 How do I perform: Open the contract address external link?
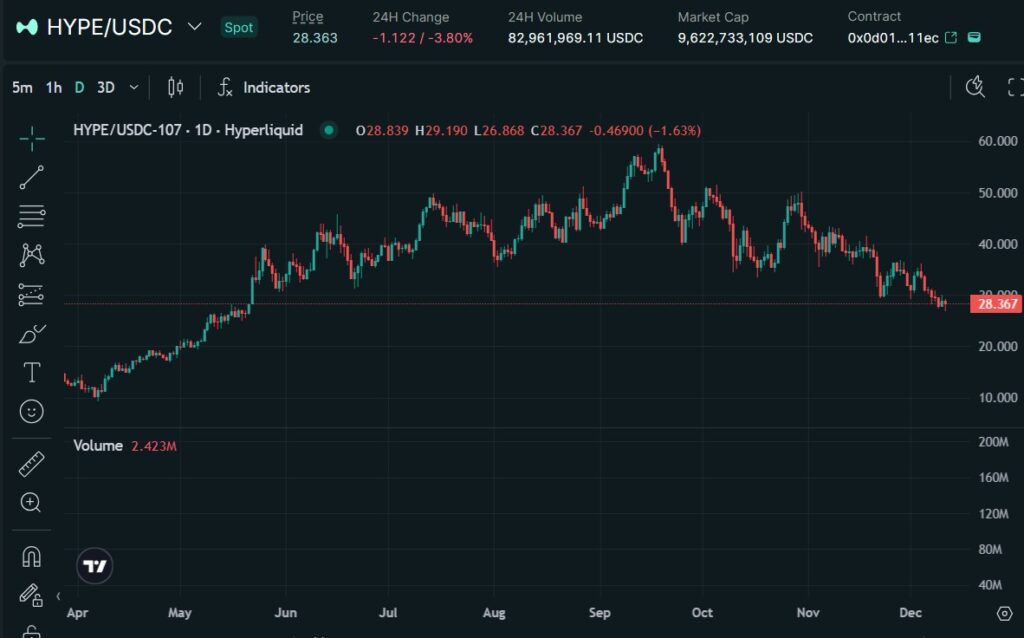[951, 38]
